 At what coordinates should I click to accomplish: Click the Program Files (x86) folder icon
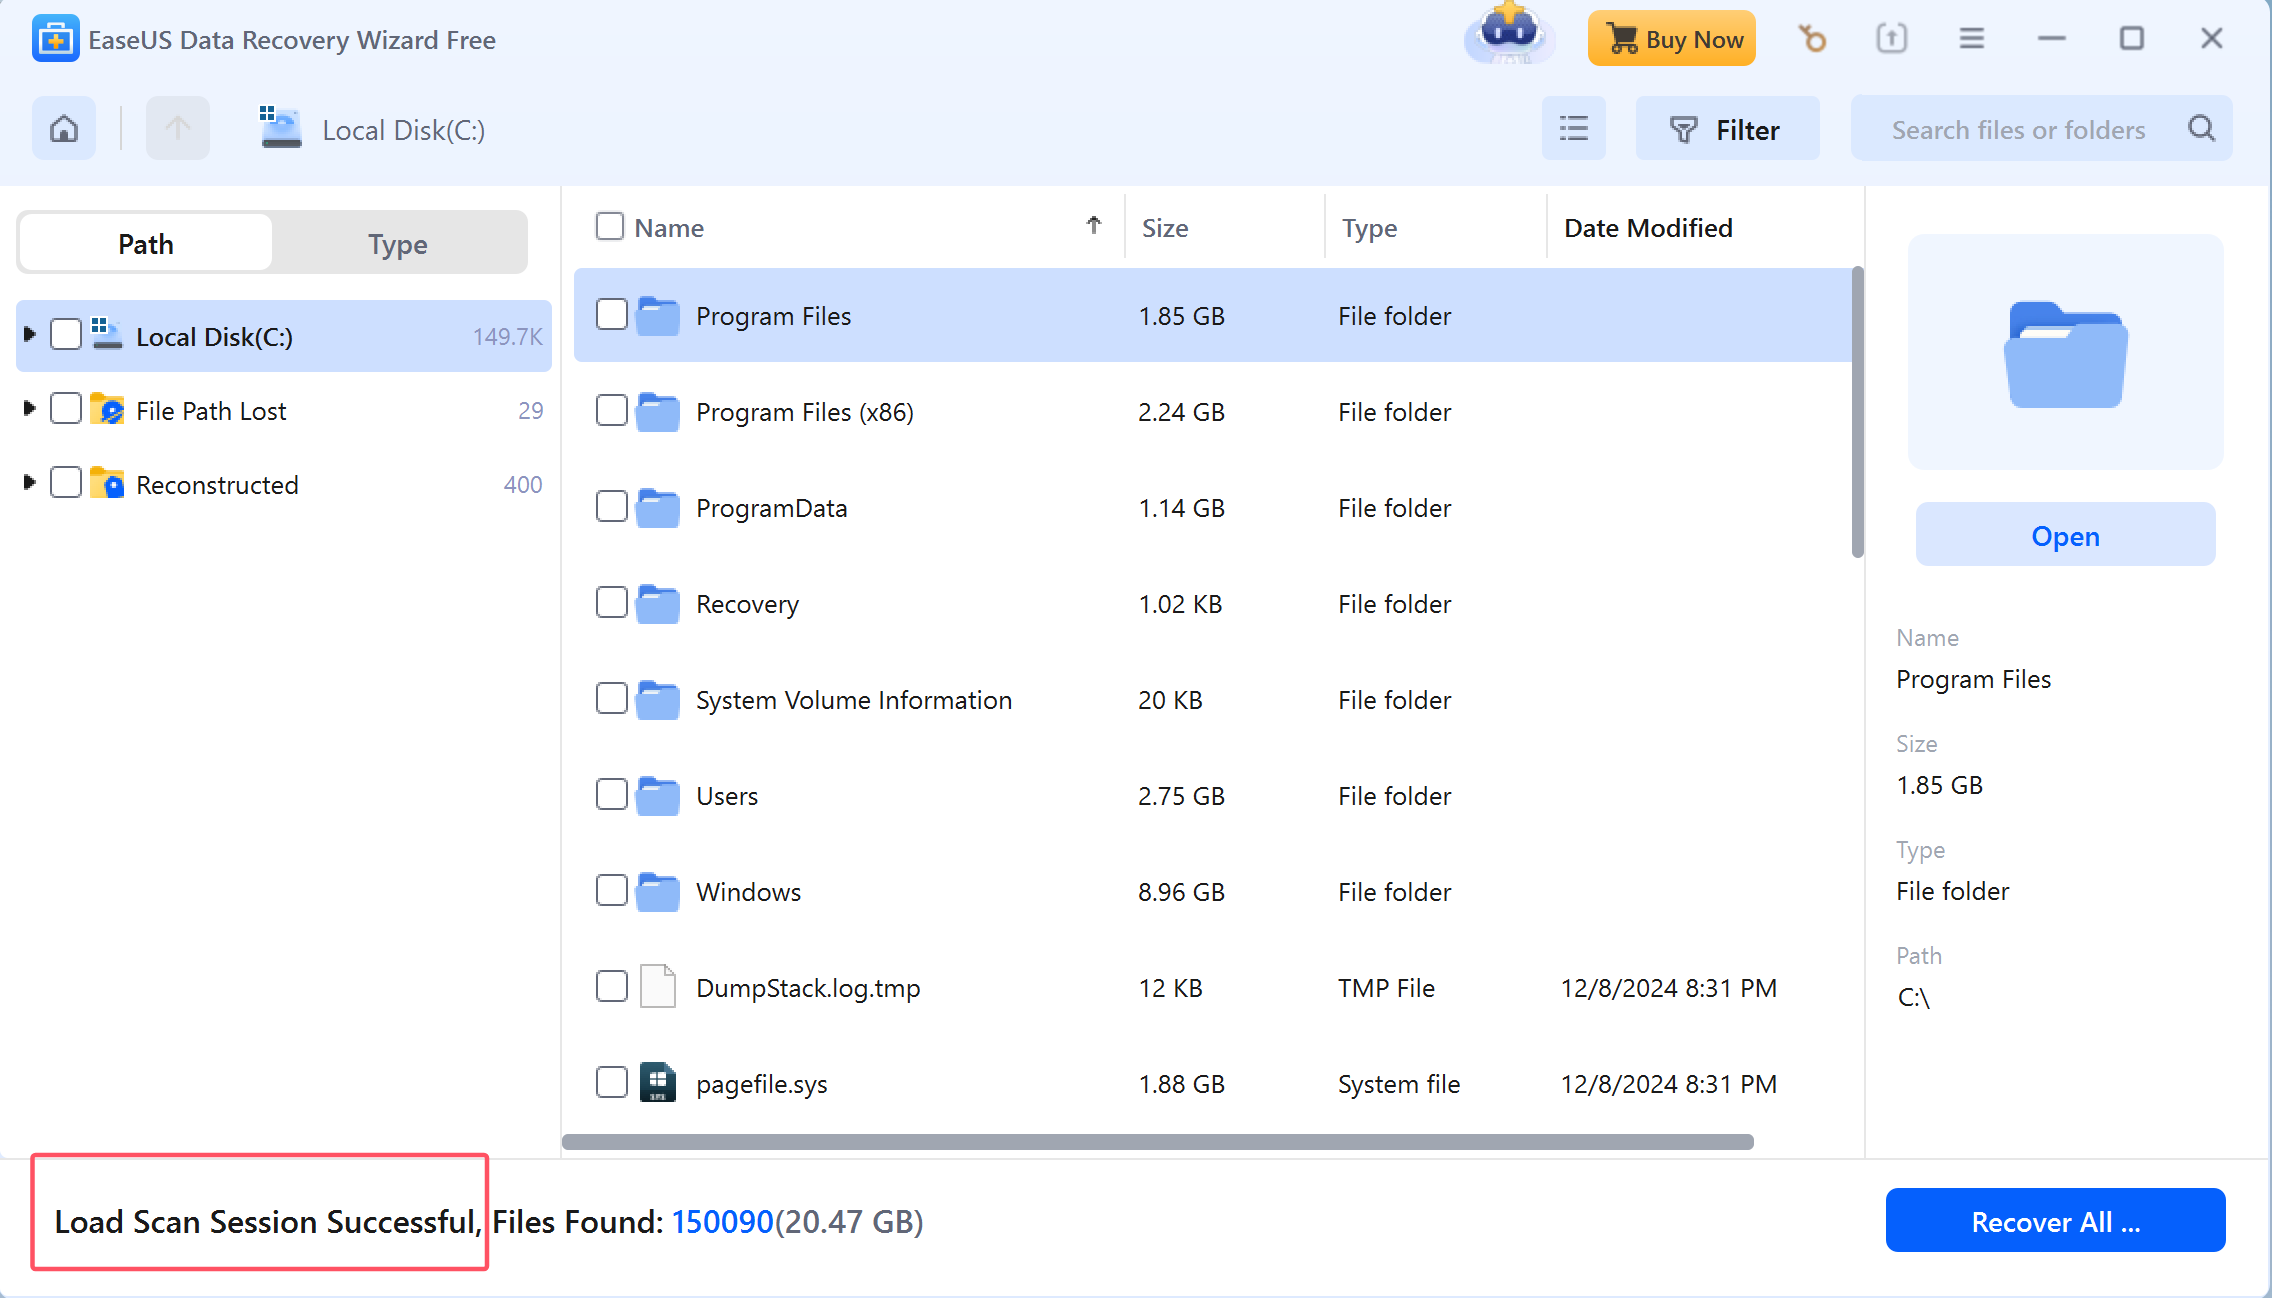pyautogui.click(x=658, y=412)
